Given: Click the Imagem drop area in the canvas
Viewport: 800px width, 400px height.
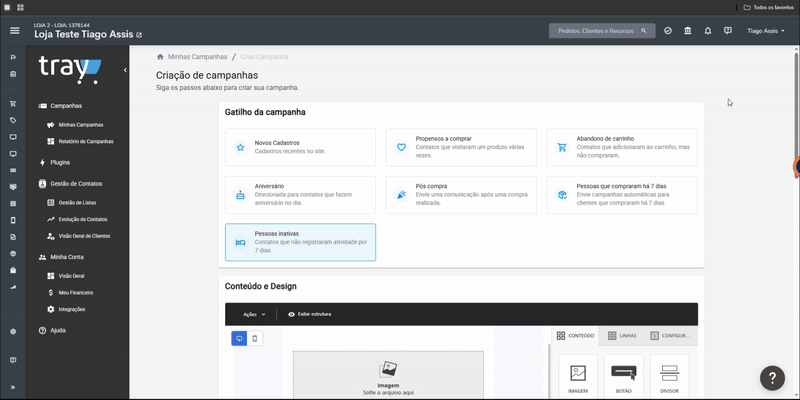Looking at the screenshot, I should pyautogui.click(x=388, y=375).
